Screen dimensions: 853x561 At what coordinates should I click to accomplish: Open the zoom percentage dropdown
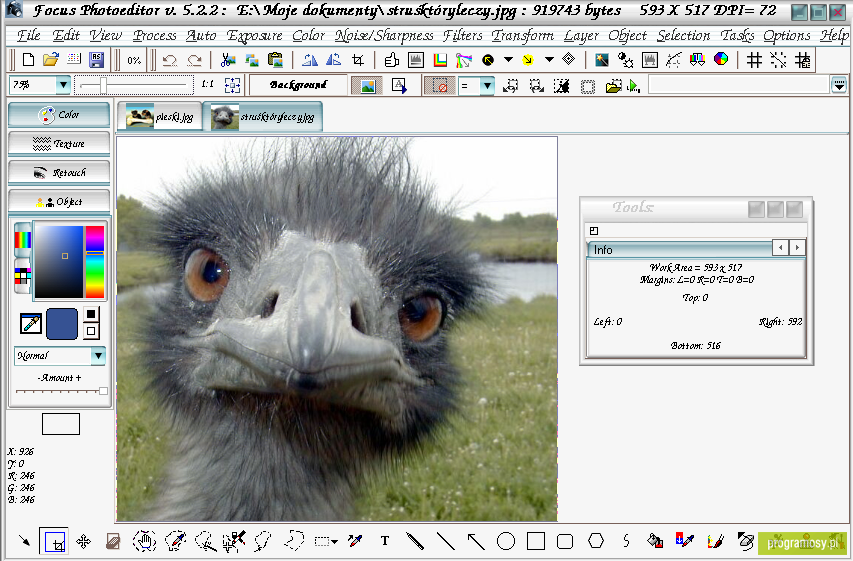pos(63,85)
